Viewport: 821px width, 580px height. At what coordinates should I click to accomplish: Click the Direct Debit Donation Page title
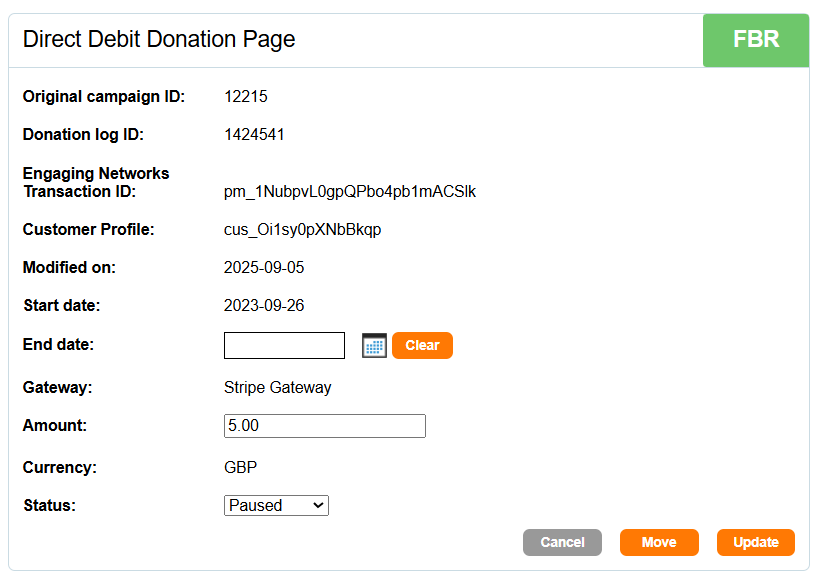coord(159,40)
